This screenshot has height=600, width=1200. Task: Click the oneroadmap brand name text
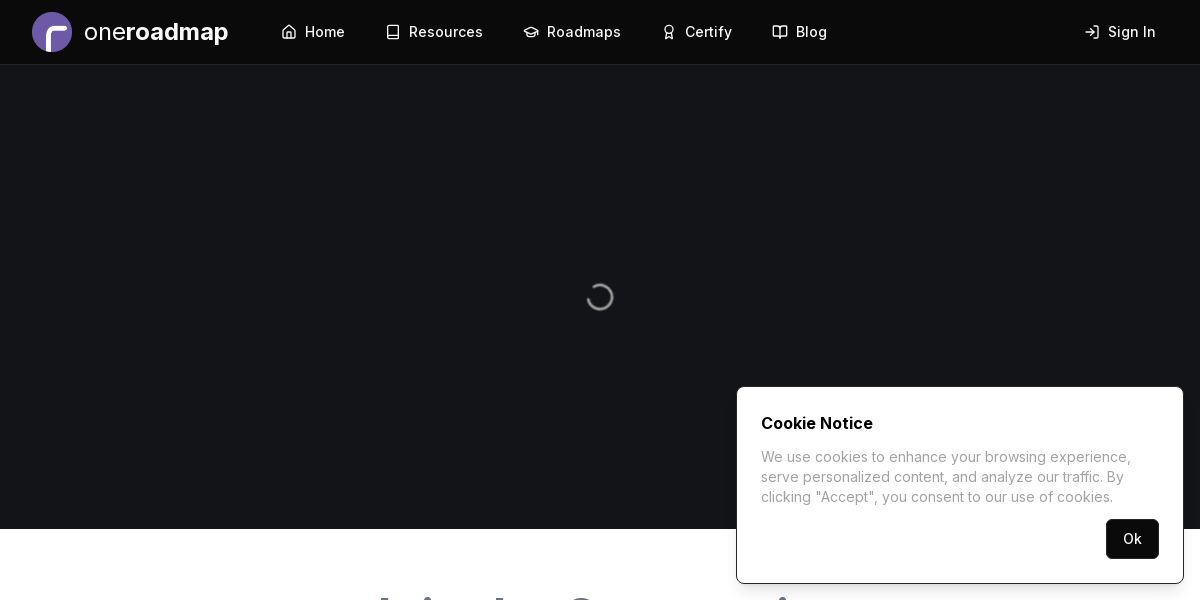click(156, 32)
